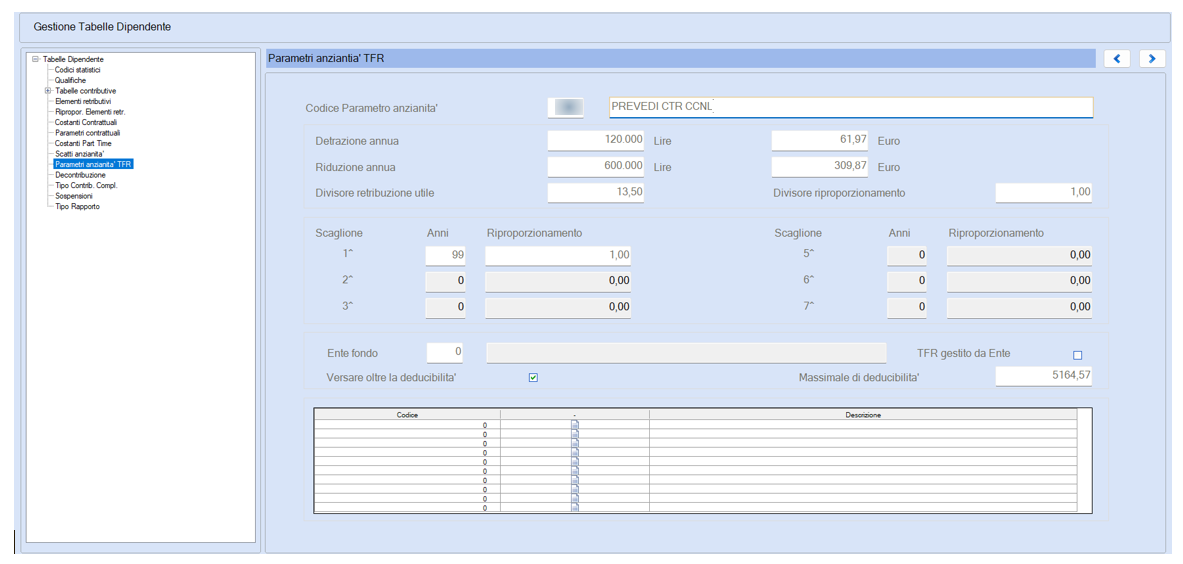Click the lookup icon in last grid row
The image size is (1183, 564).
[x=575, y=508]
